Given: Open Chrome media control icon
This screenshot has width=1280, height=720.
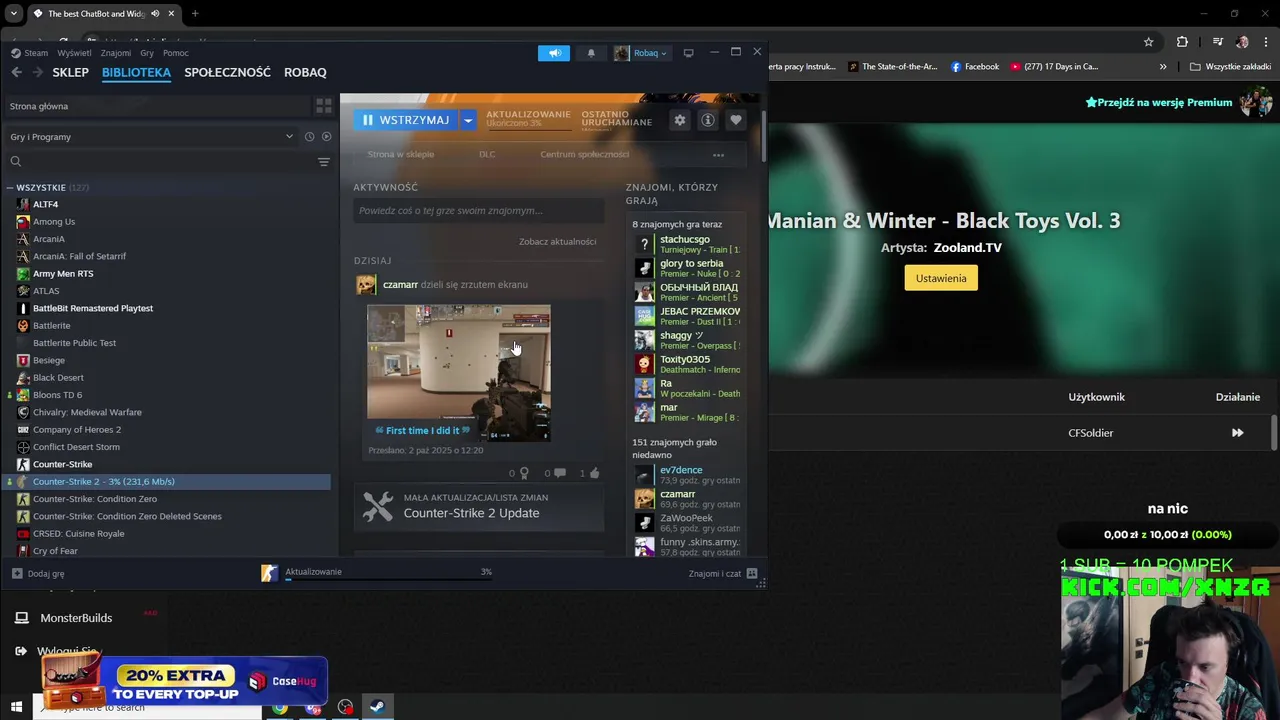Looking at the screenshot, I should coord(1217,42).
